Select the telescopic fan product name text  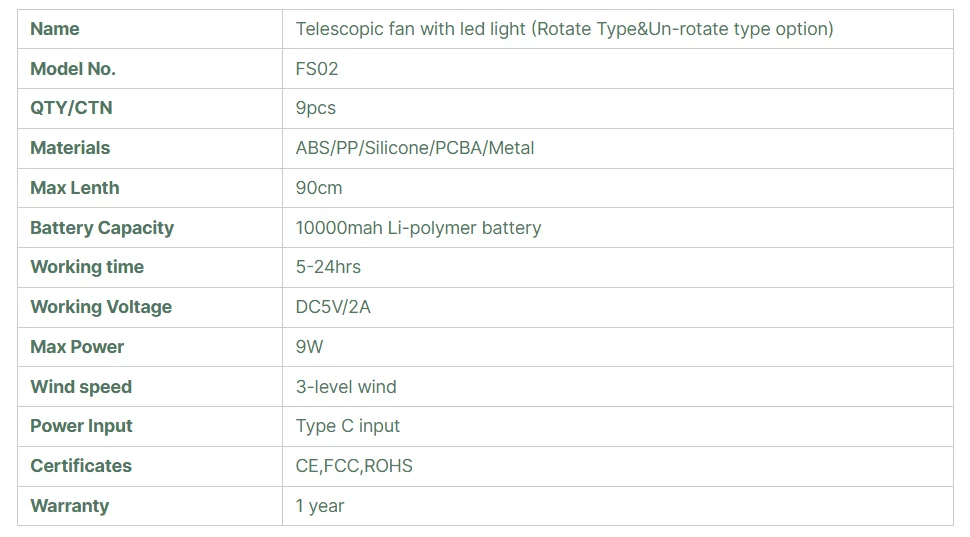point(564,29)
